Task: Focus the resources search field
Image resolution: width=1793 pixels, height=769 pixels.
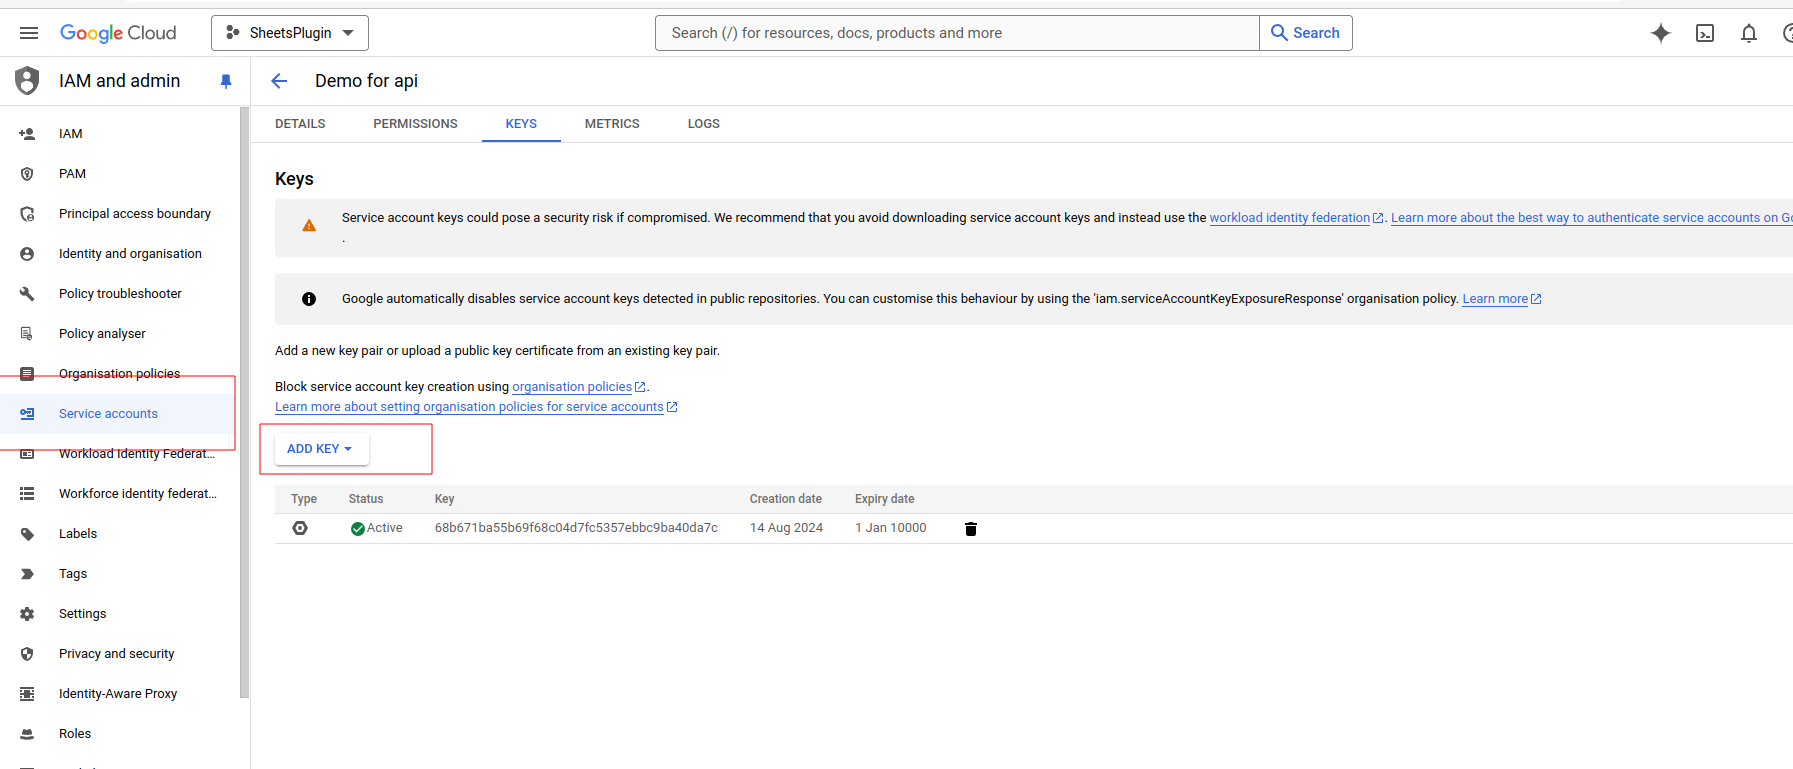Action: point(956,33)
